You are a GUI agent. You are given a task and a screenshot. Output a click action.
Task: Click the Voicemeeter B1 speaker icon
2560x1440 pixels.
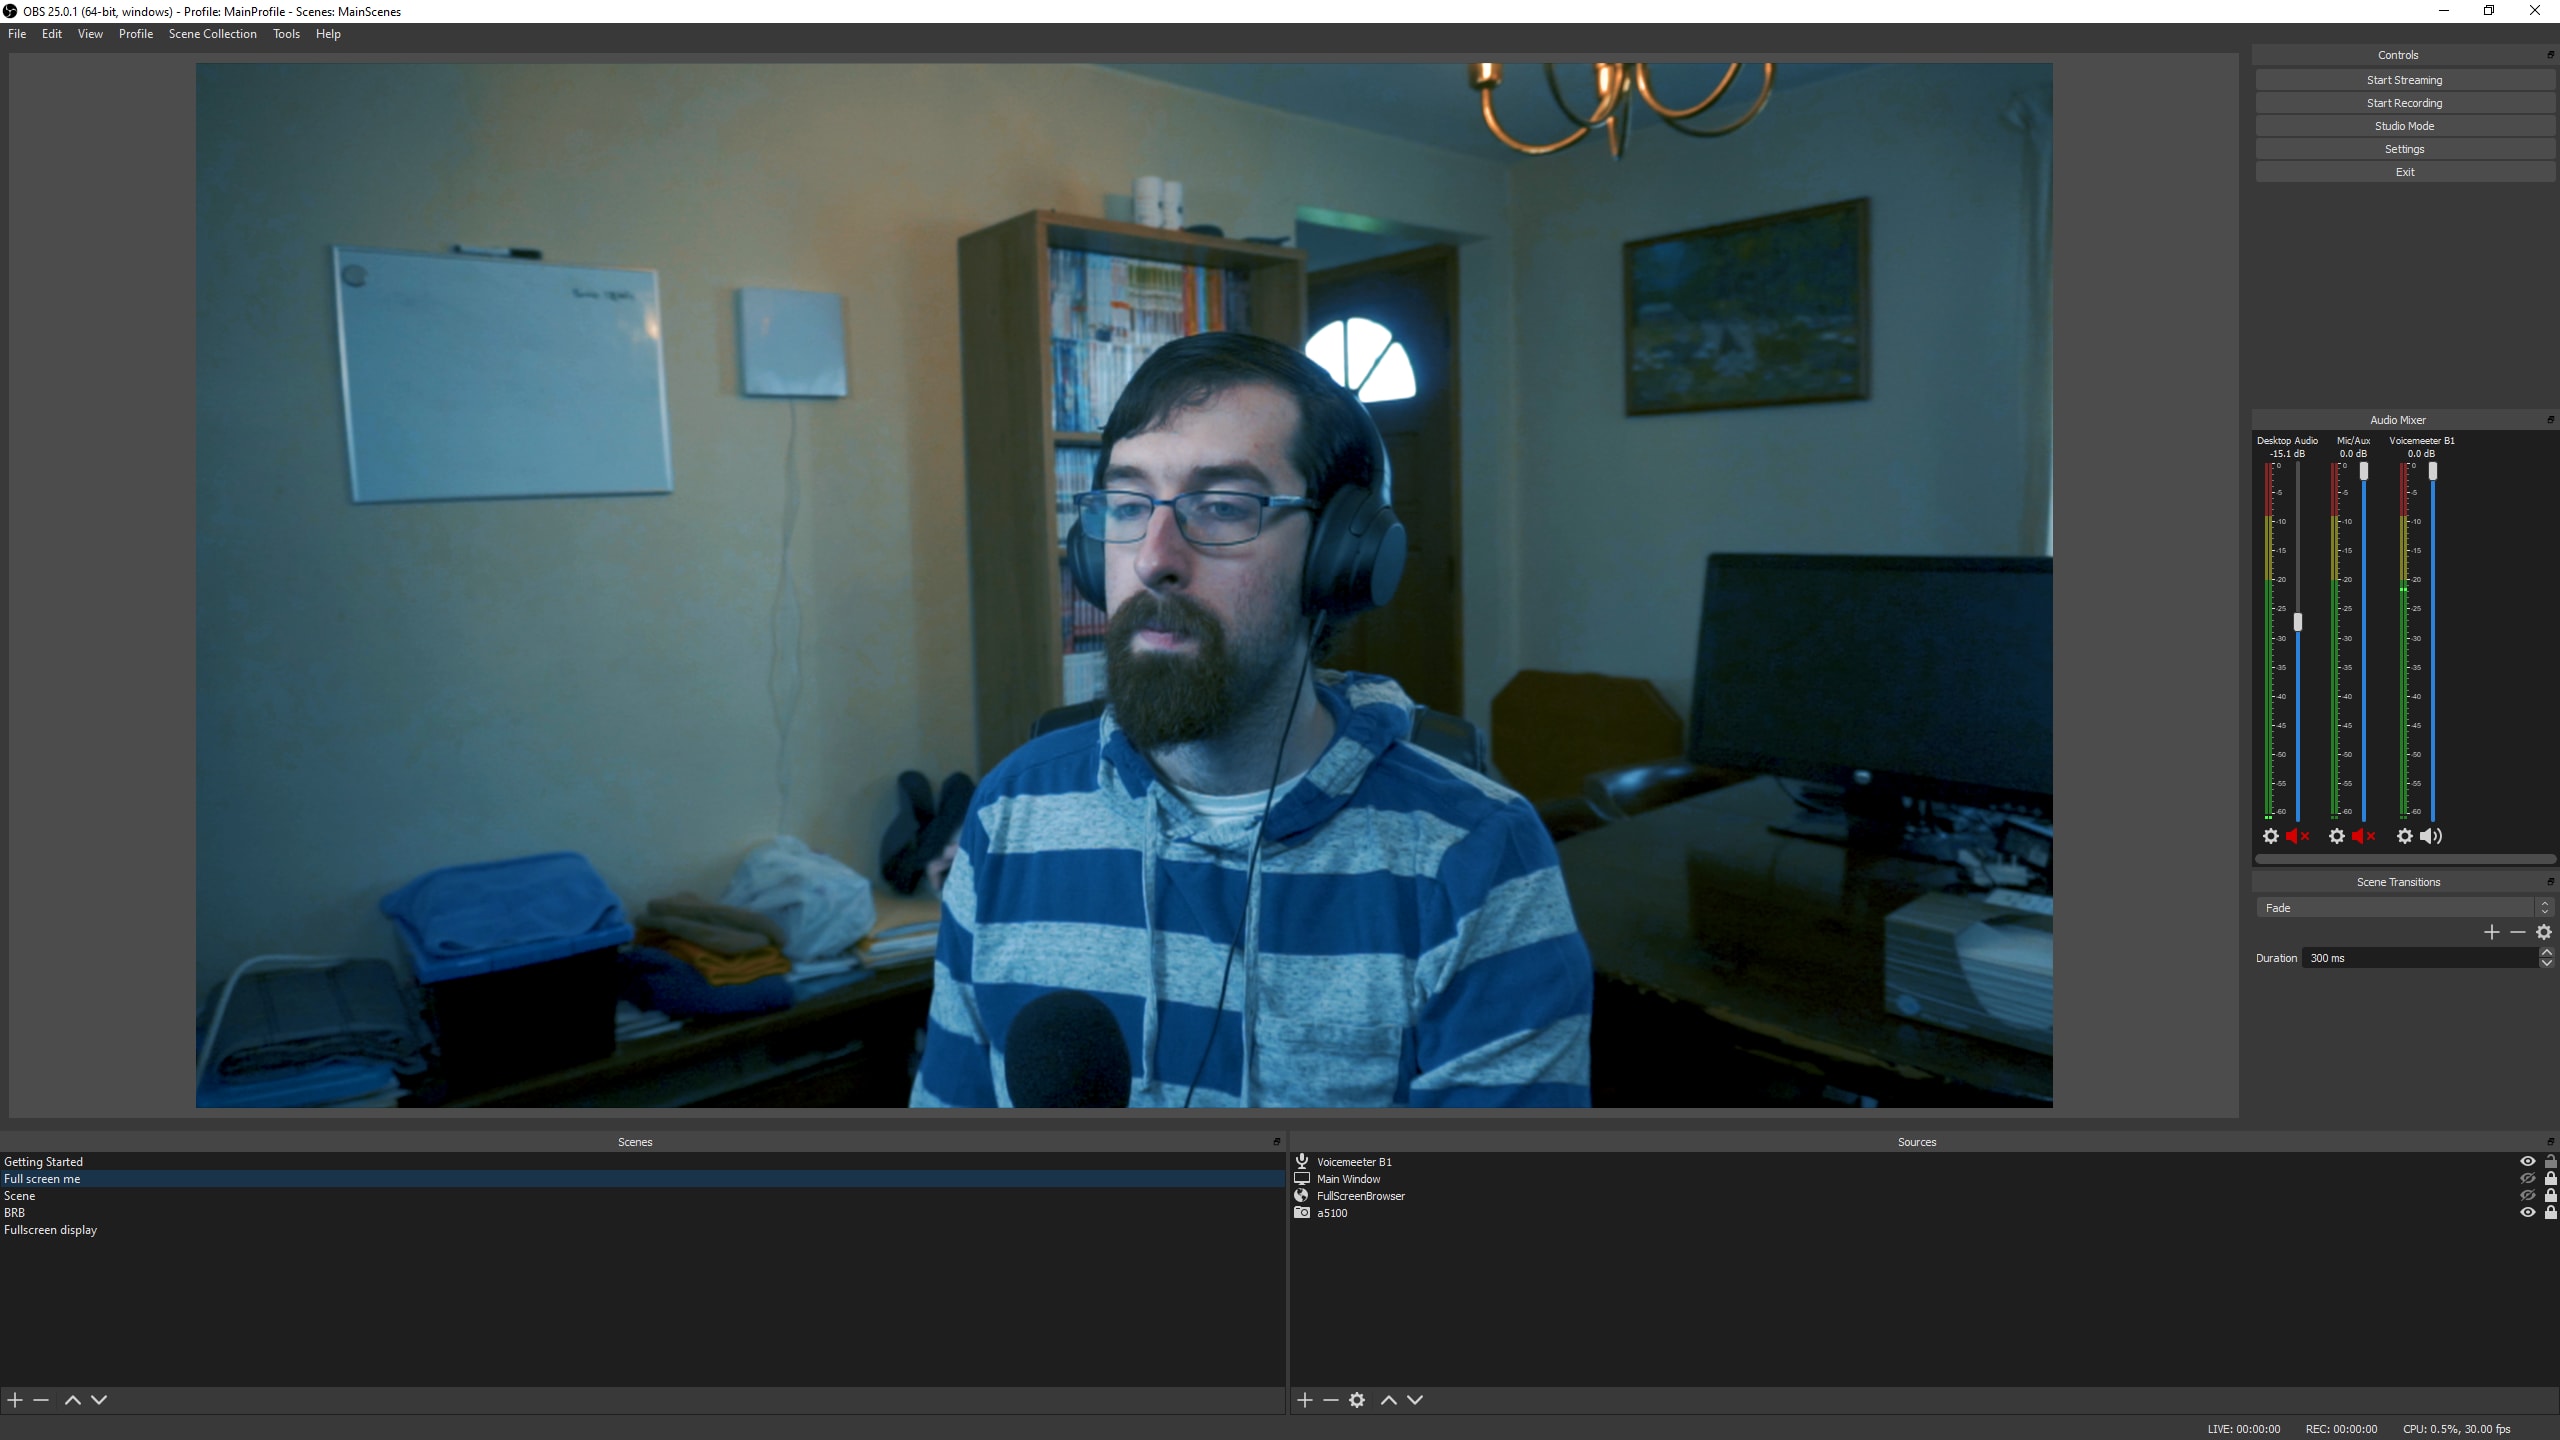(2432, 836)
